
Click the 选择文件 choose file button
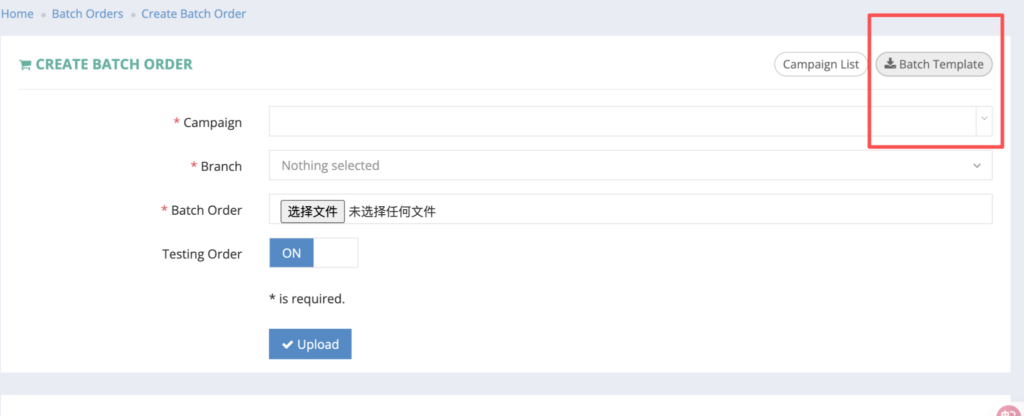pyautogui.click(x=312, y=211)
